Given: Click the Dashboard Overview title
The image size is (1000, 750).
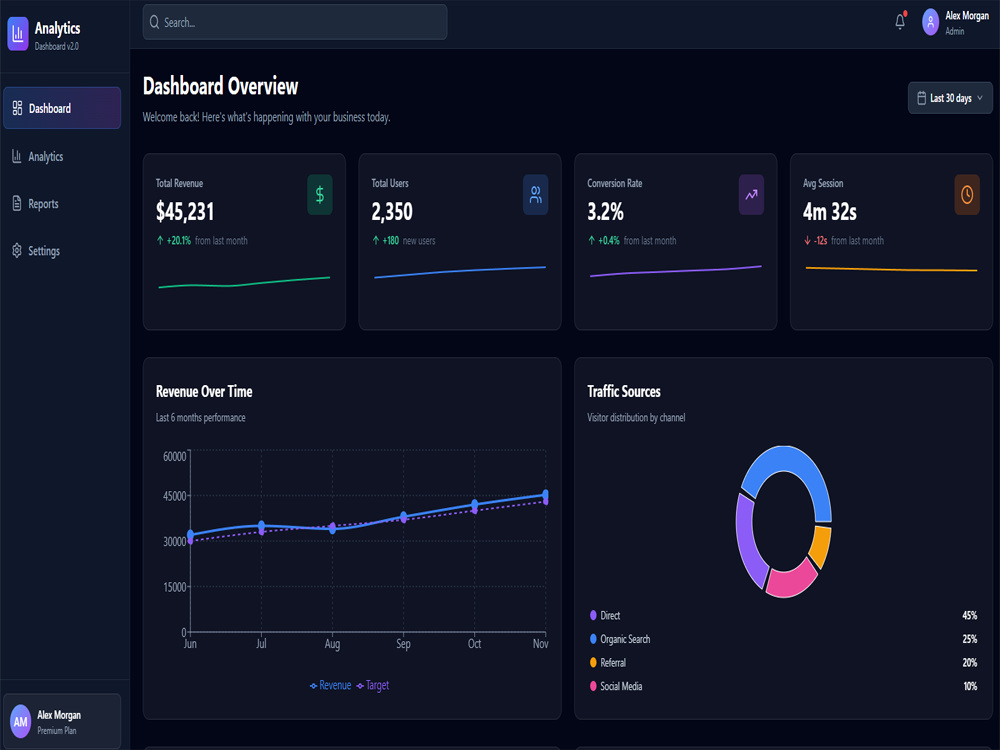Looking at the screenshot, I should [x=220, y=86].
